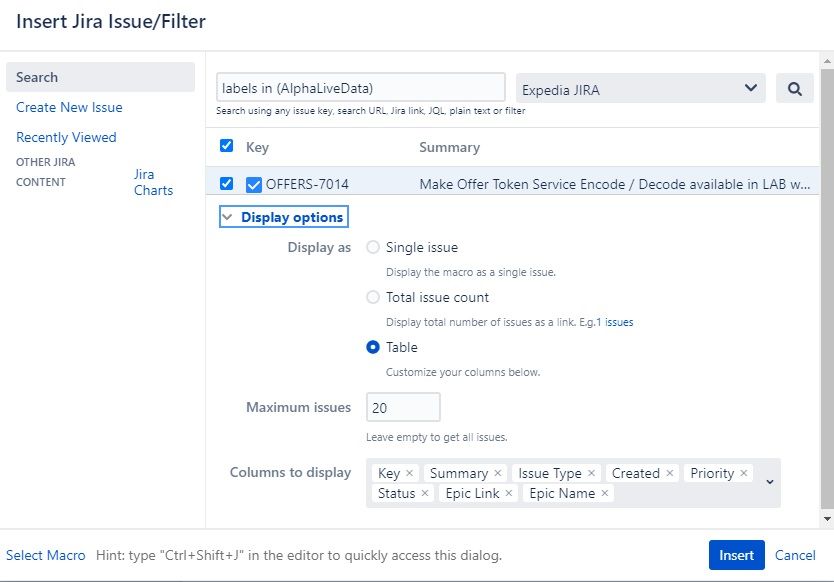
Task: Remove the Summary column tag
Action: (x=498, y=473)
